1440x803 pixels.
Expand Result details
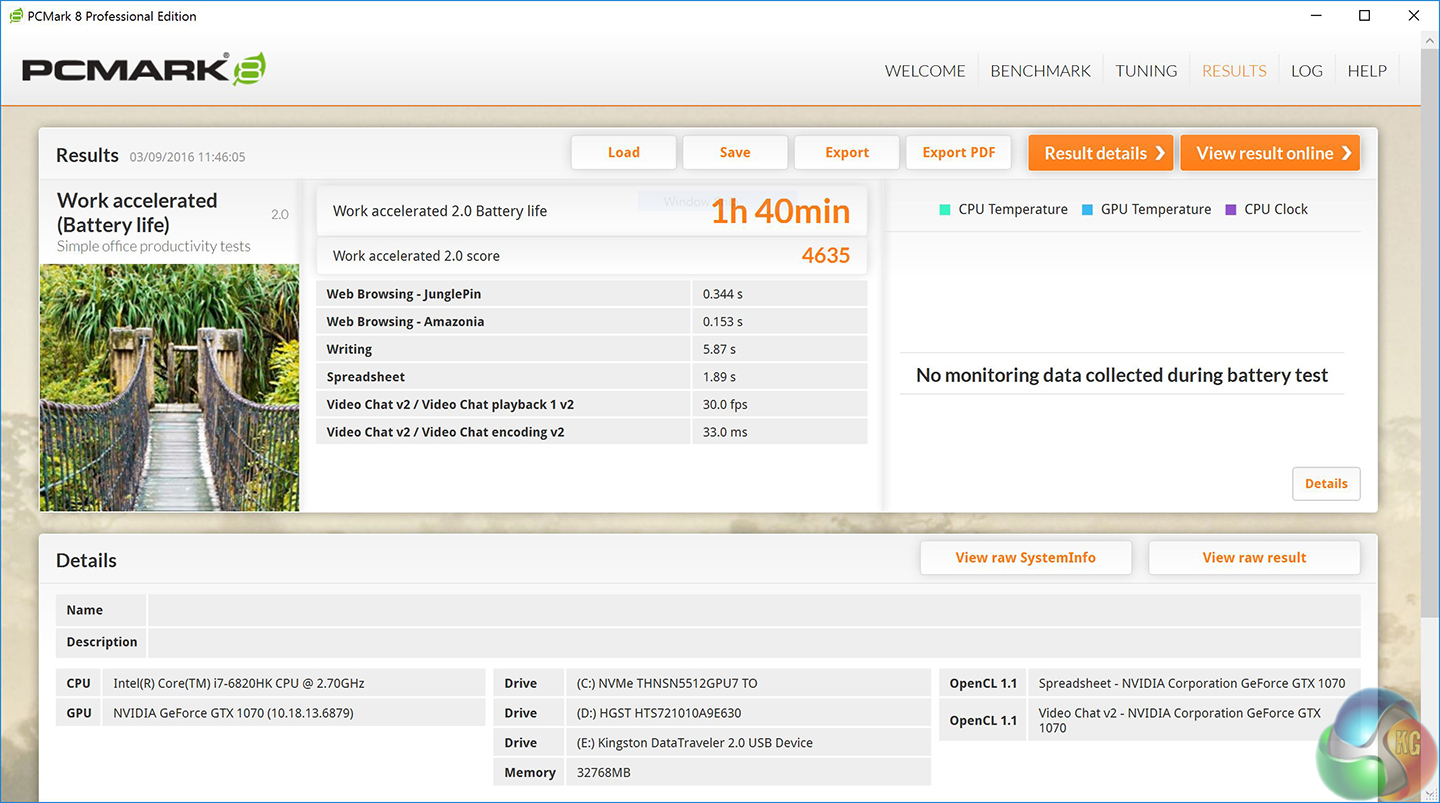[x=1100, y=153]
